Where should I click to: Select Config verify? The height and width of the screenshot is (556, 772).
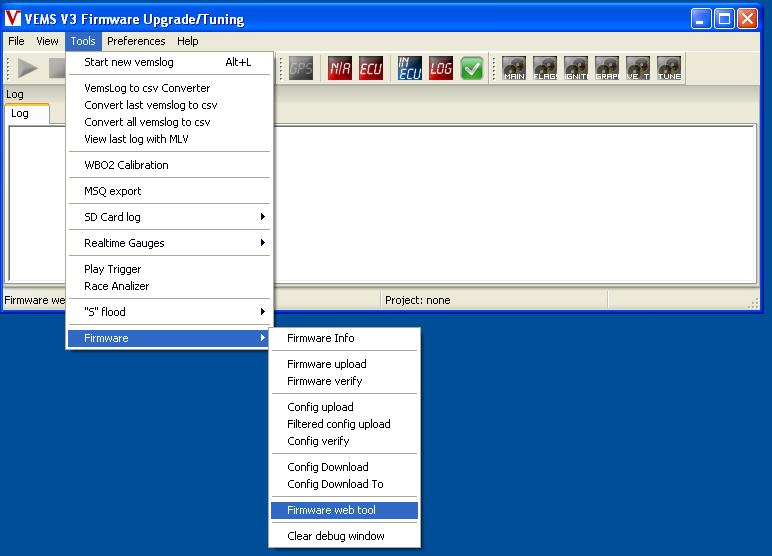tap(344, 441)
